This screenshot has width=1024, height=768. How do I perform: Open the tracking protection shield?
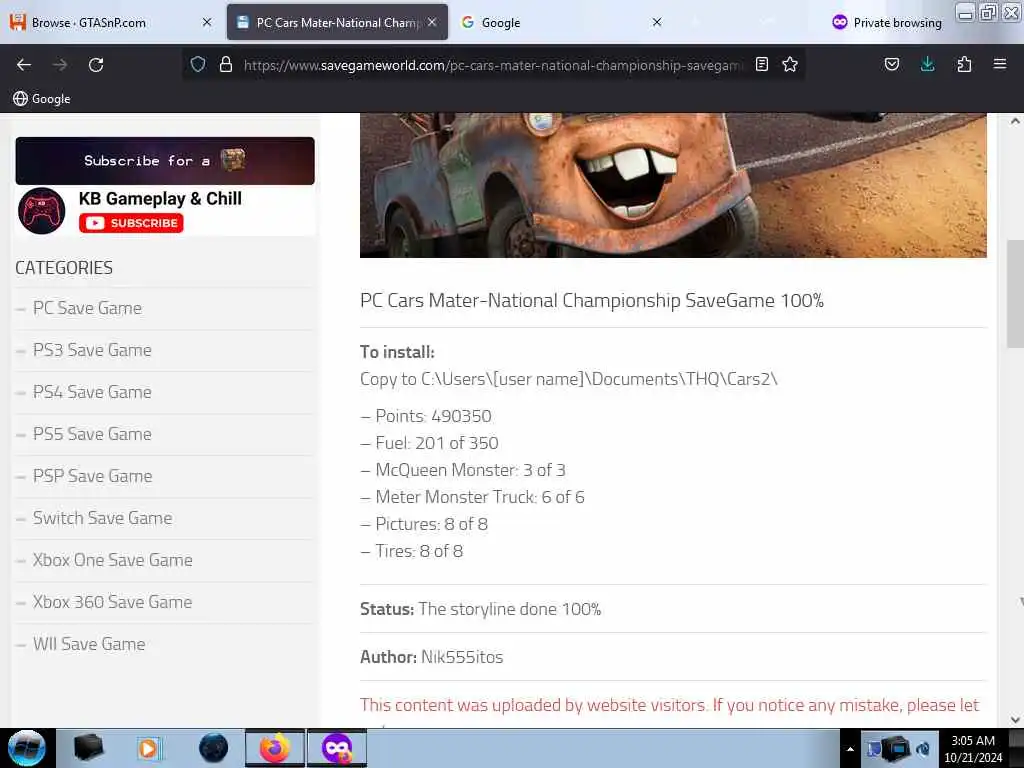pyautogui.click(x=198, y=65)
